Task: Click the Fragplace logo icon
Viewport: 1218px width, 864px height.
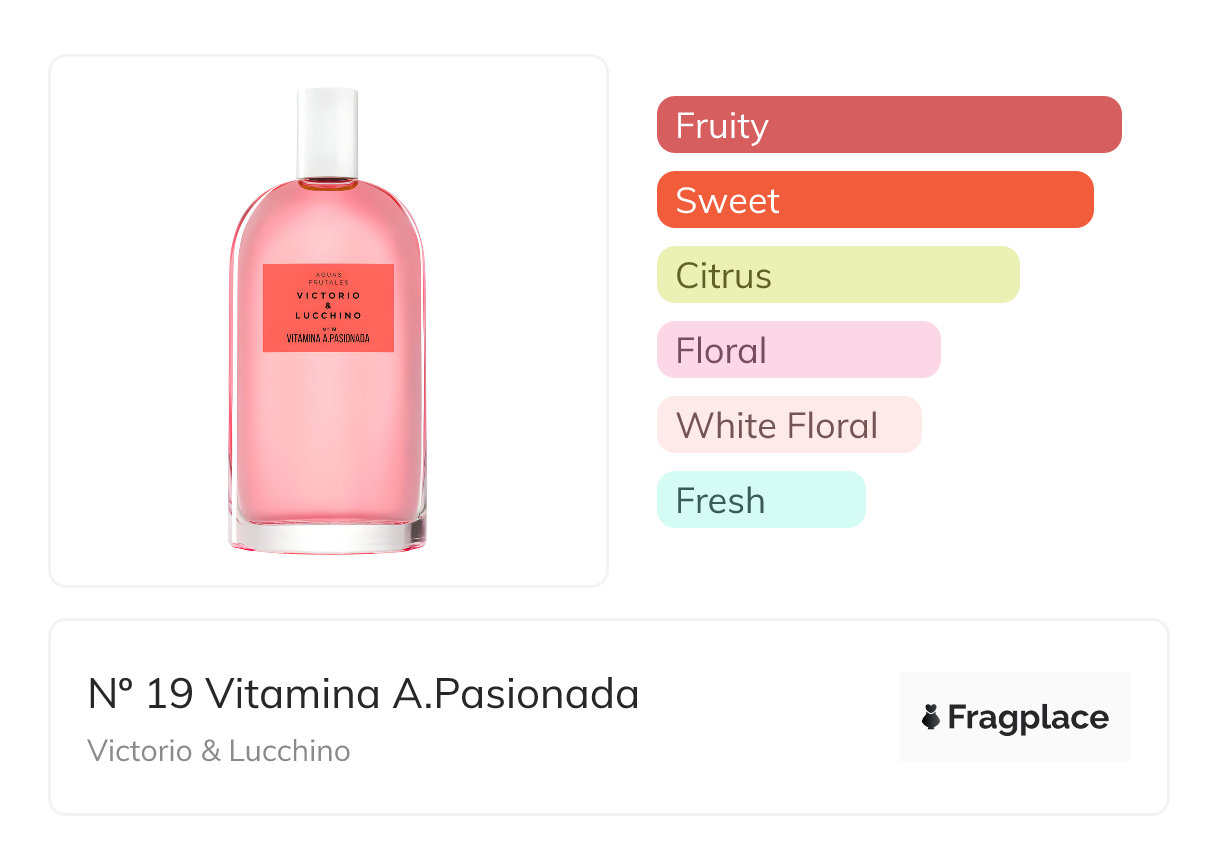Action: click(x=931, y=718)
